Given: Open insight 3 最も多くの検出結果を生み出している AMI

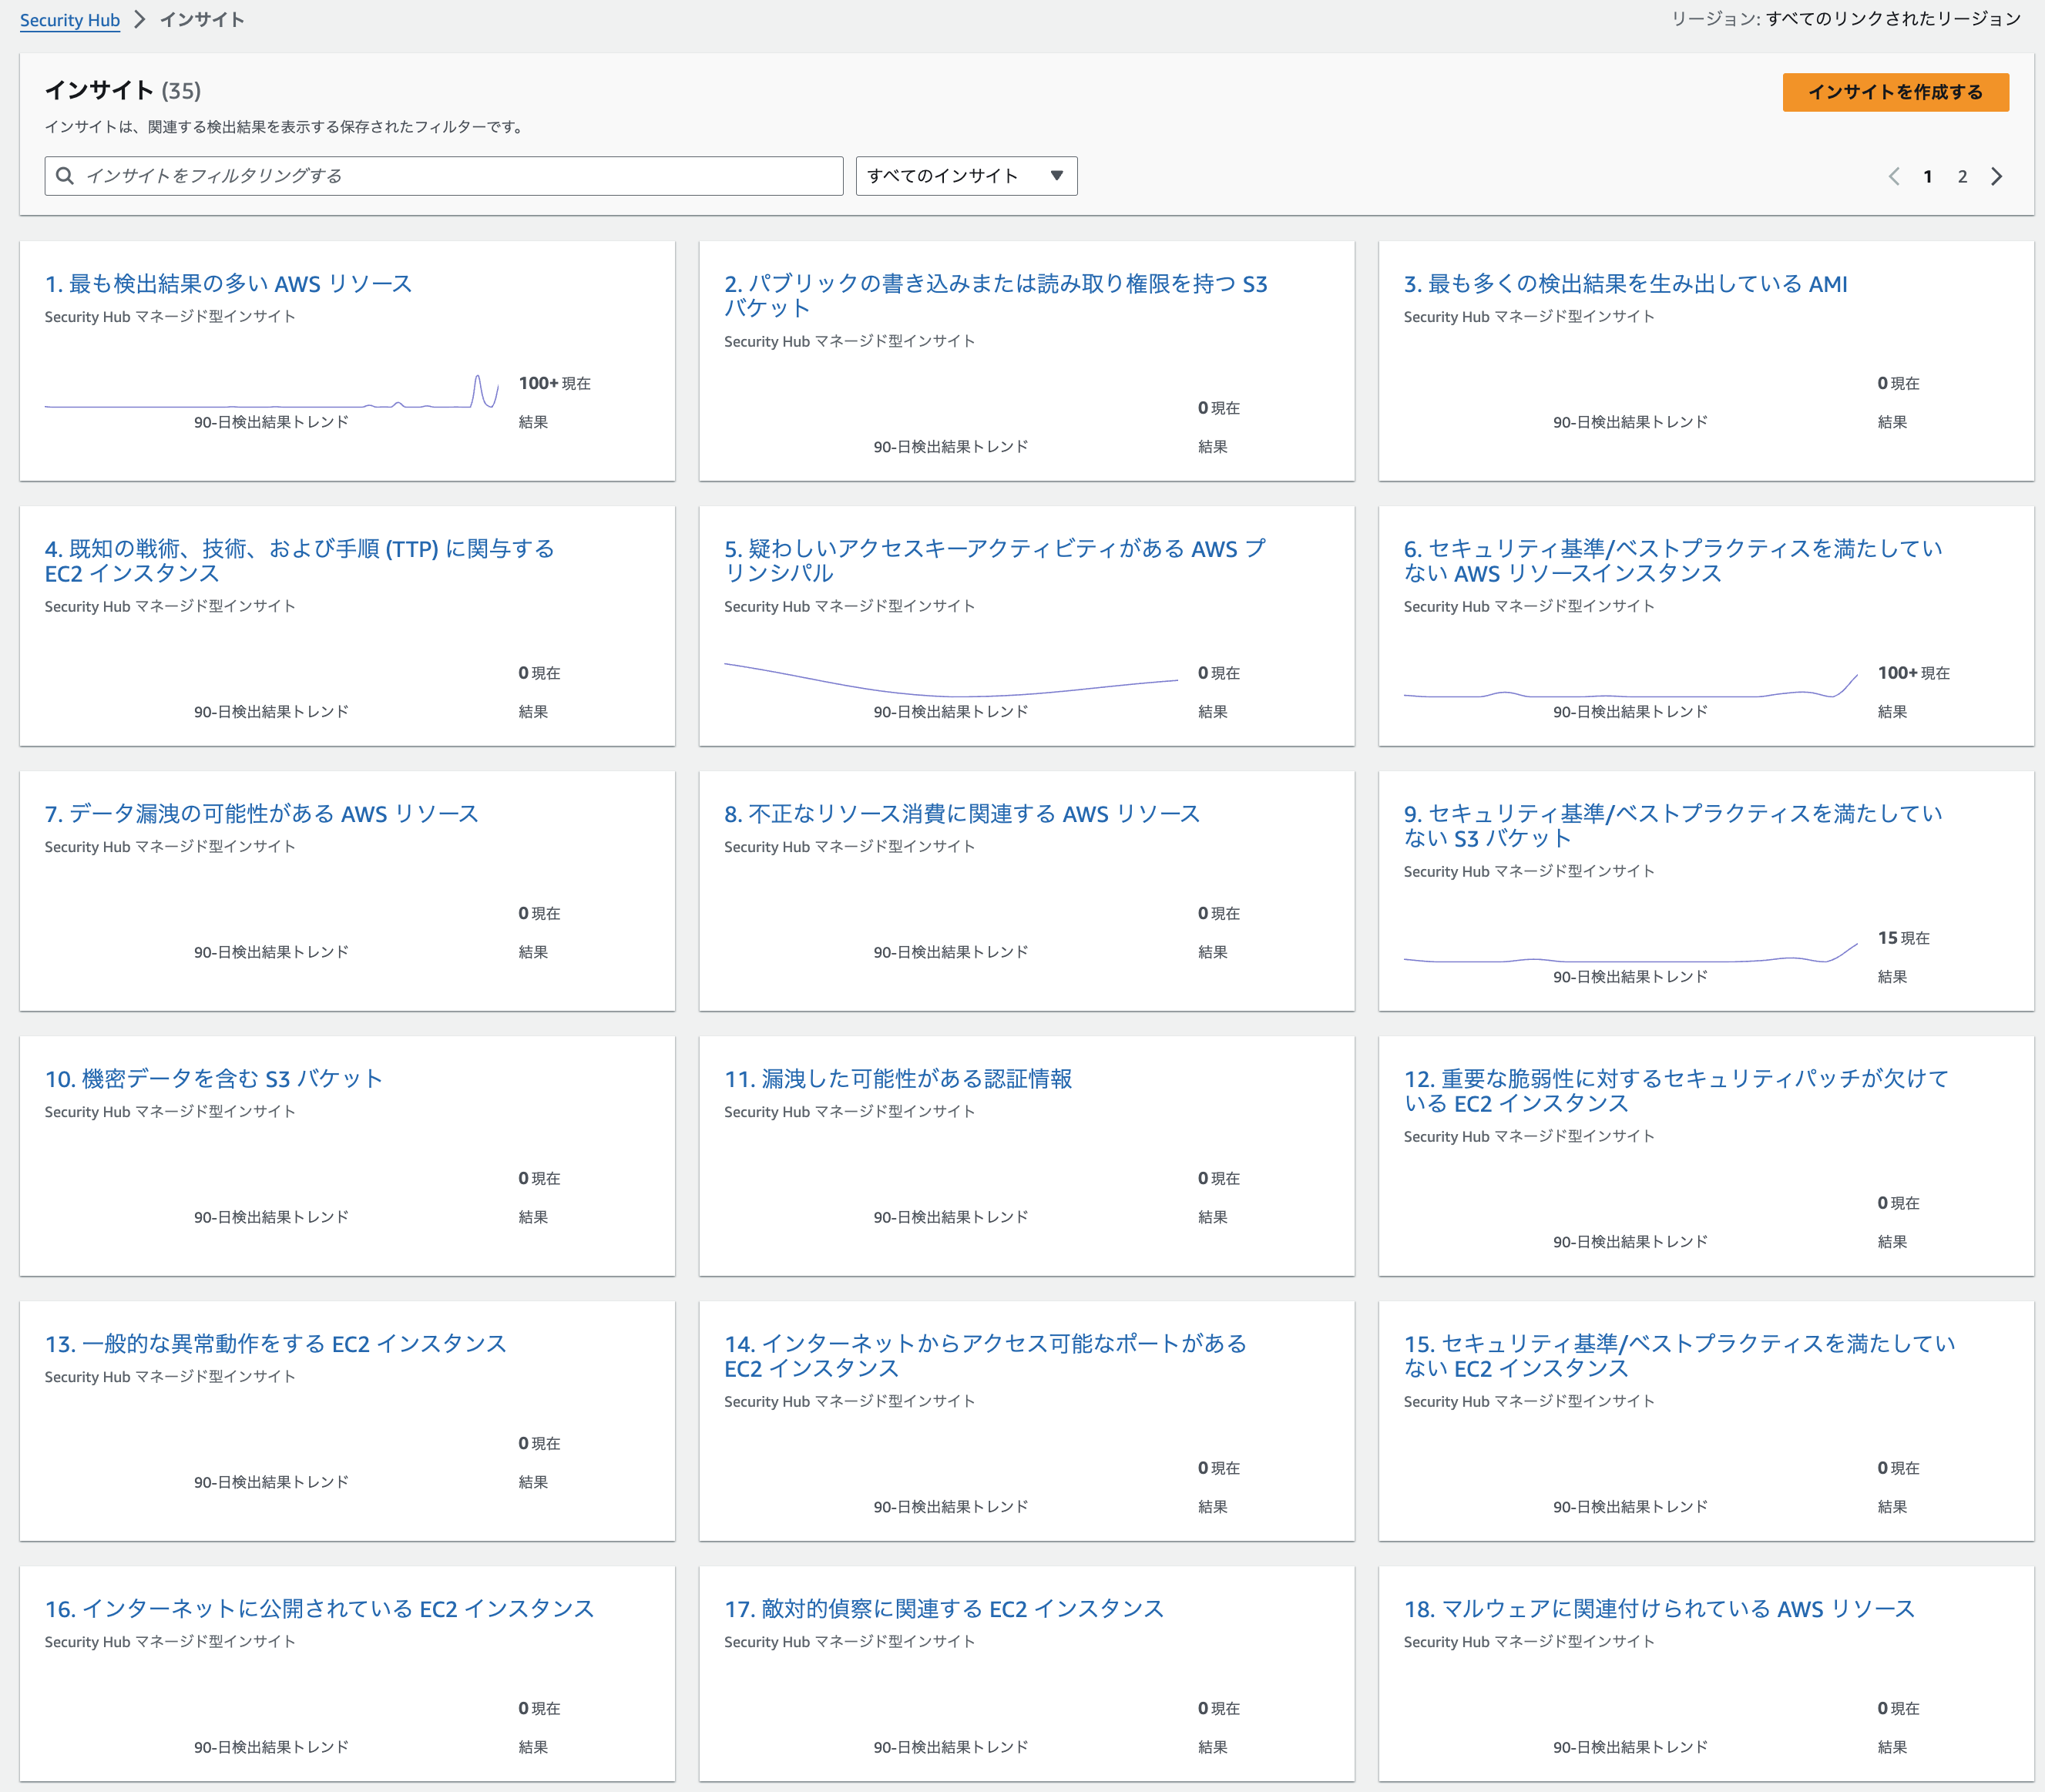Looking at the screenshot, I should (1625, 284).
